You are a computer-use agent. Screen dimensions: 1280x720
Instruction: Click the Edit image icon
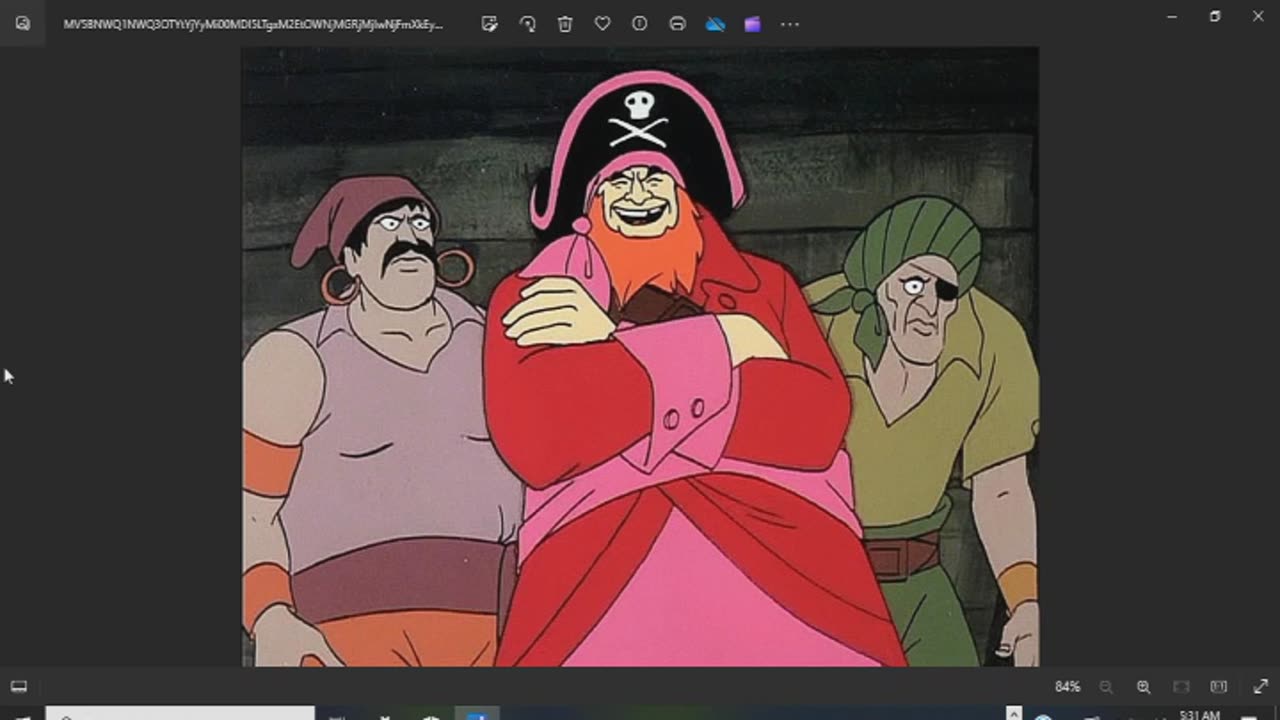click(x=489, y=24)
